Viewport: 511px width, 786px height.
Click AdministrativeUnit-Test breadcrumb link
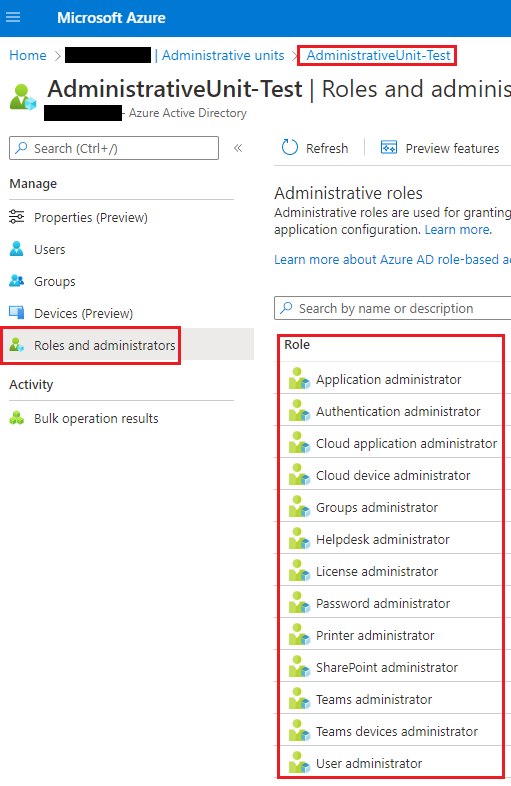coord(379,55)
